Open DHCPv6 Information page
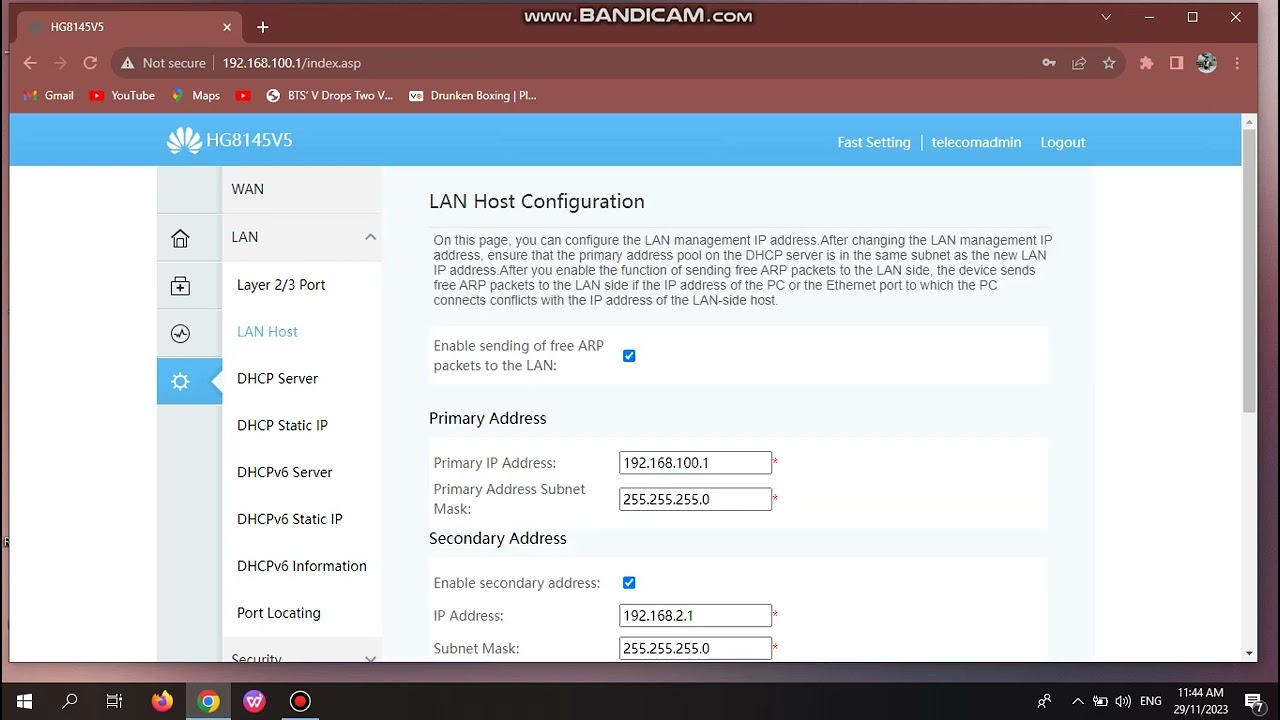This screenshot has height=720, width=1280. coord(301,567)
